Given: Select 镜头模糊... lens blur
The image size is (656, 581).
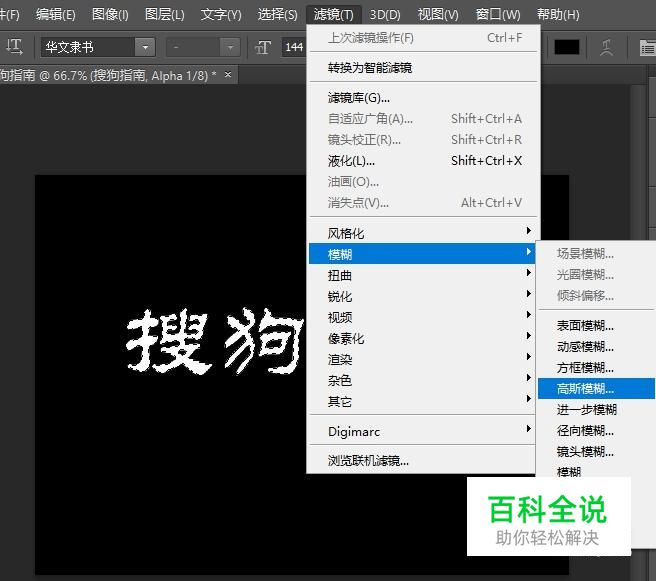Looking at the screenshot, I should tap(596, 451).
